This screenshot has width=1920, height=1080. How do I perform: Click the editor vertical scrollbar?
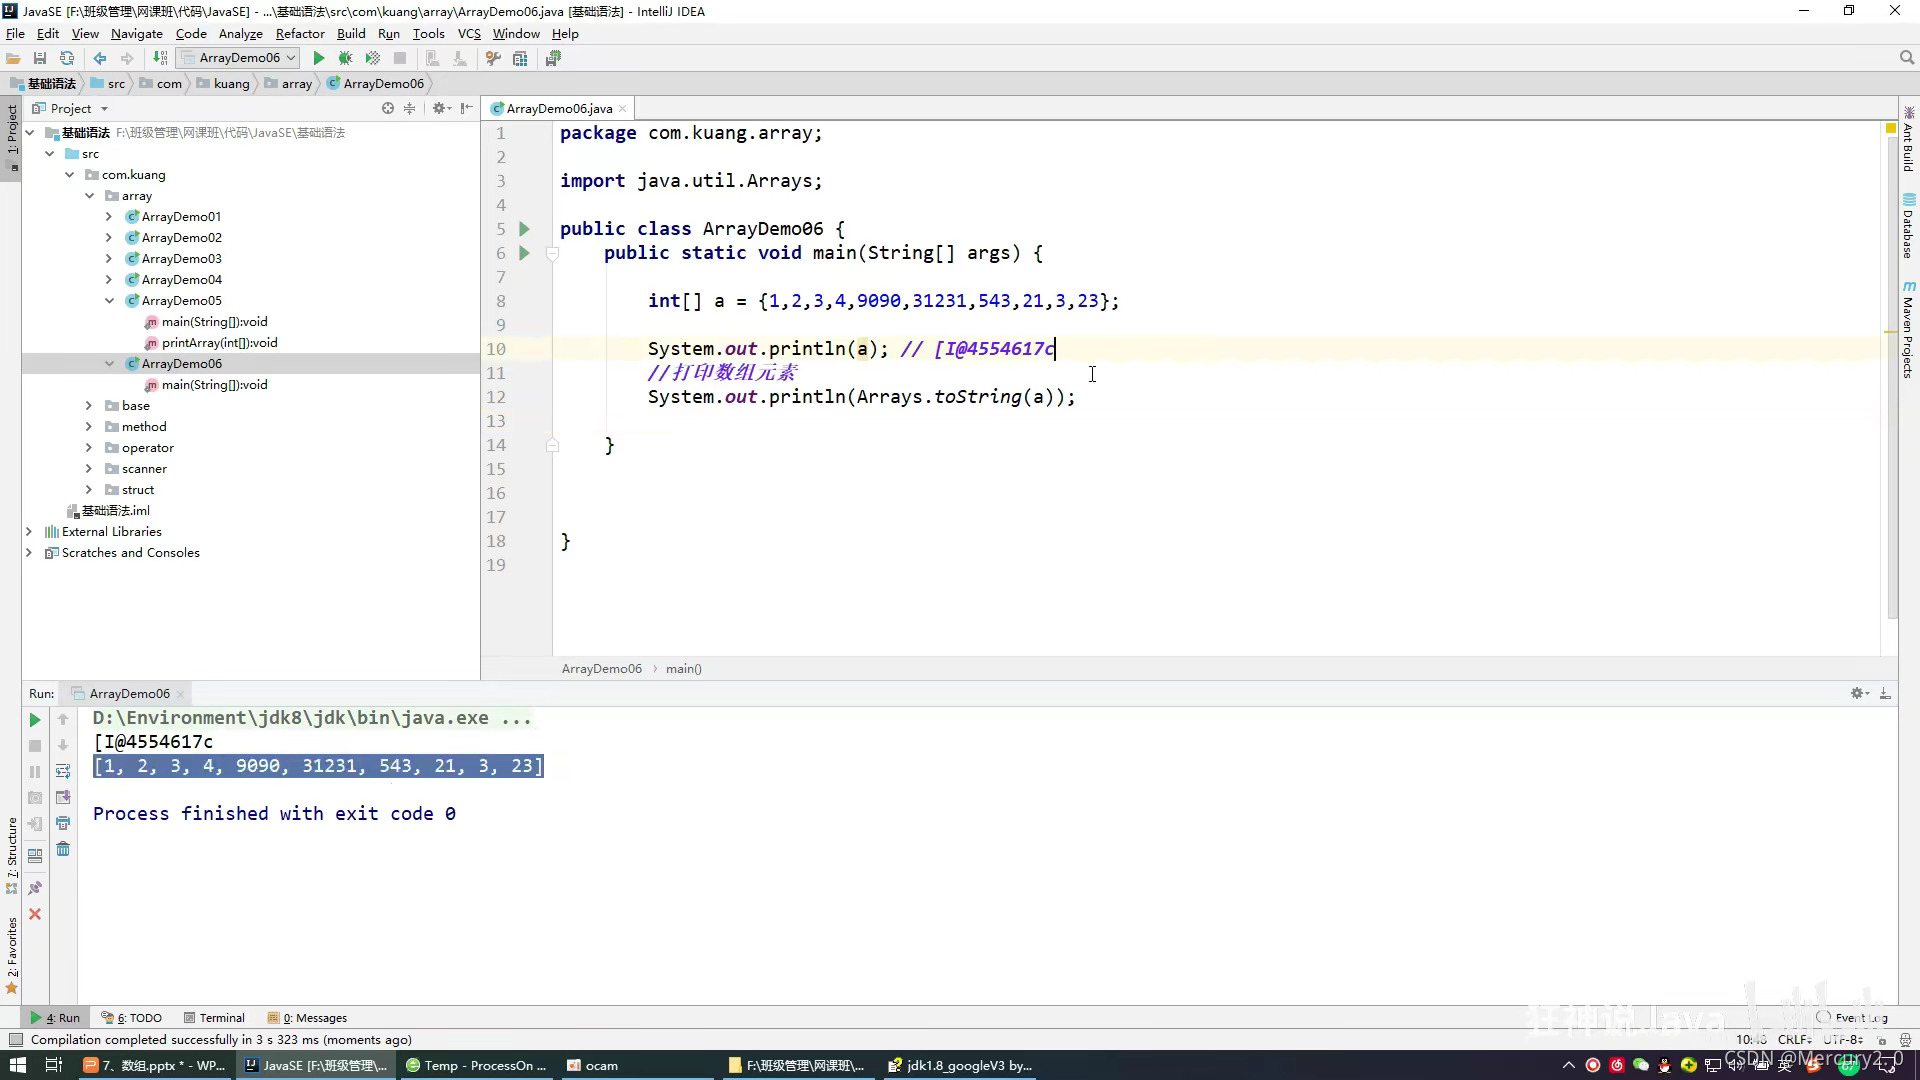pyautogui.click(x=1891, y=380)
